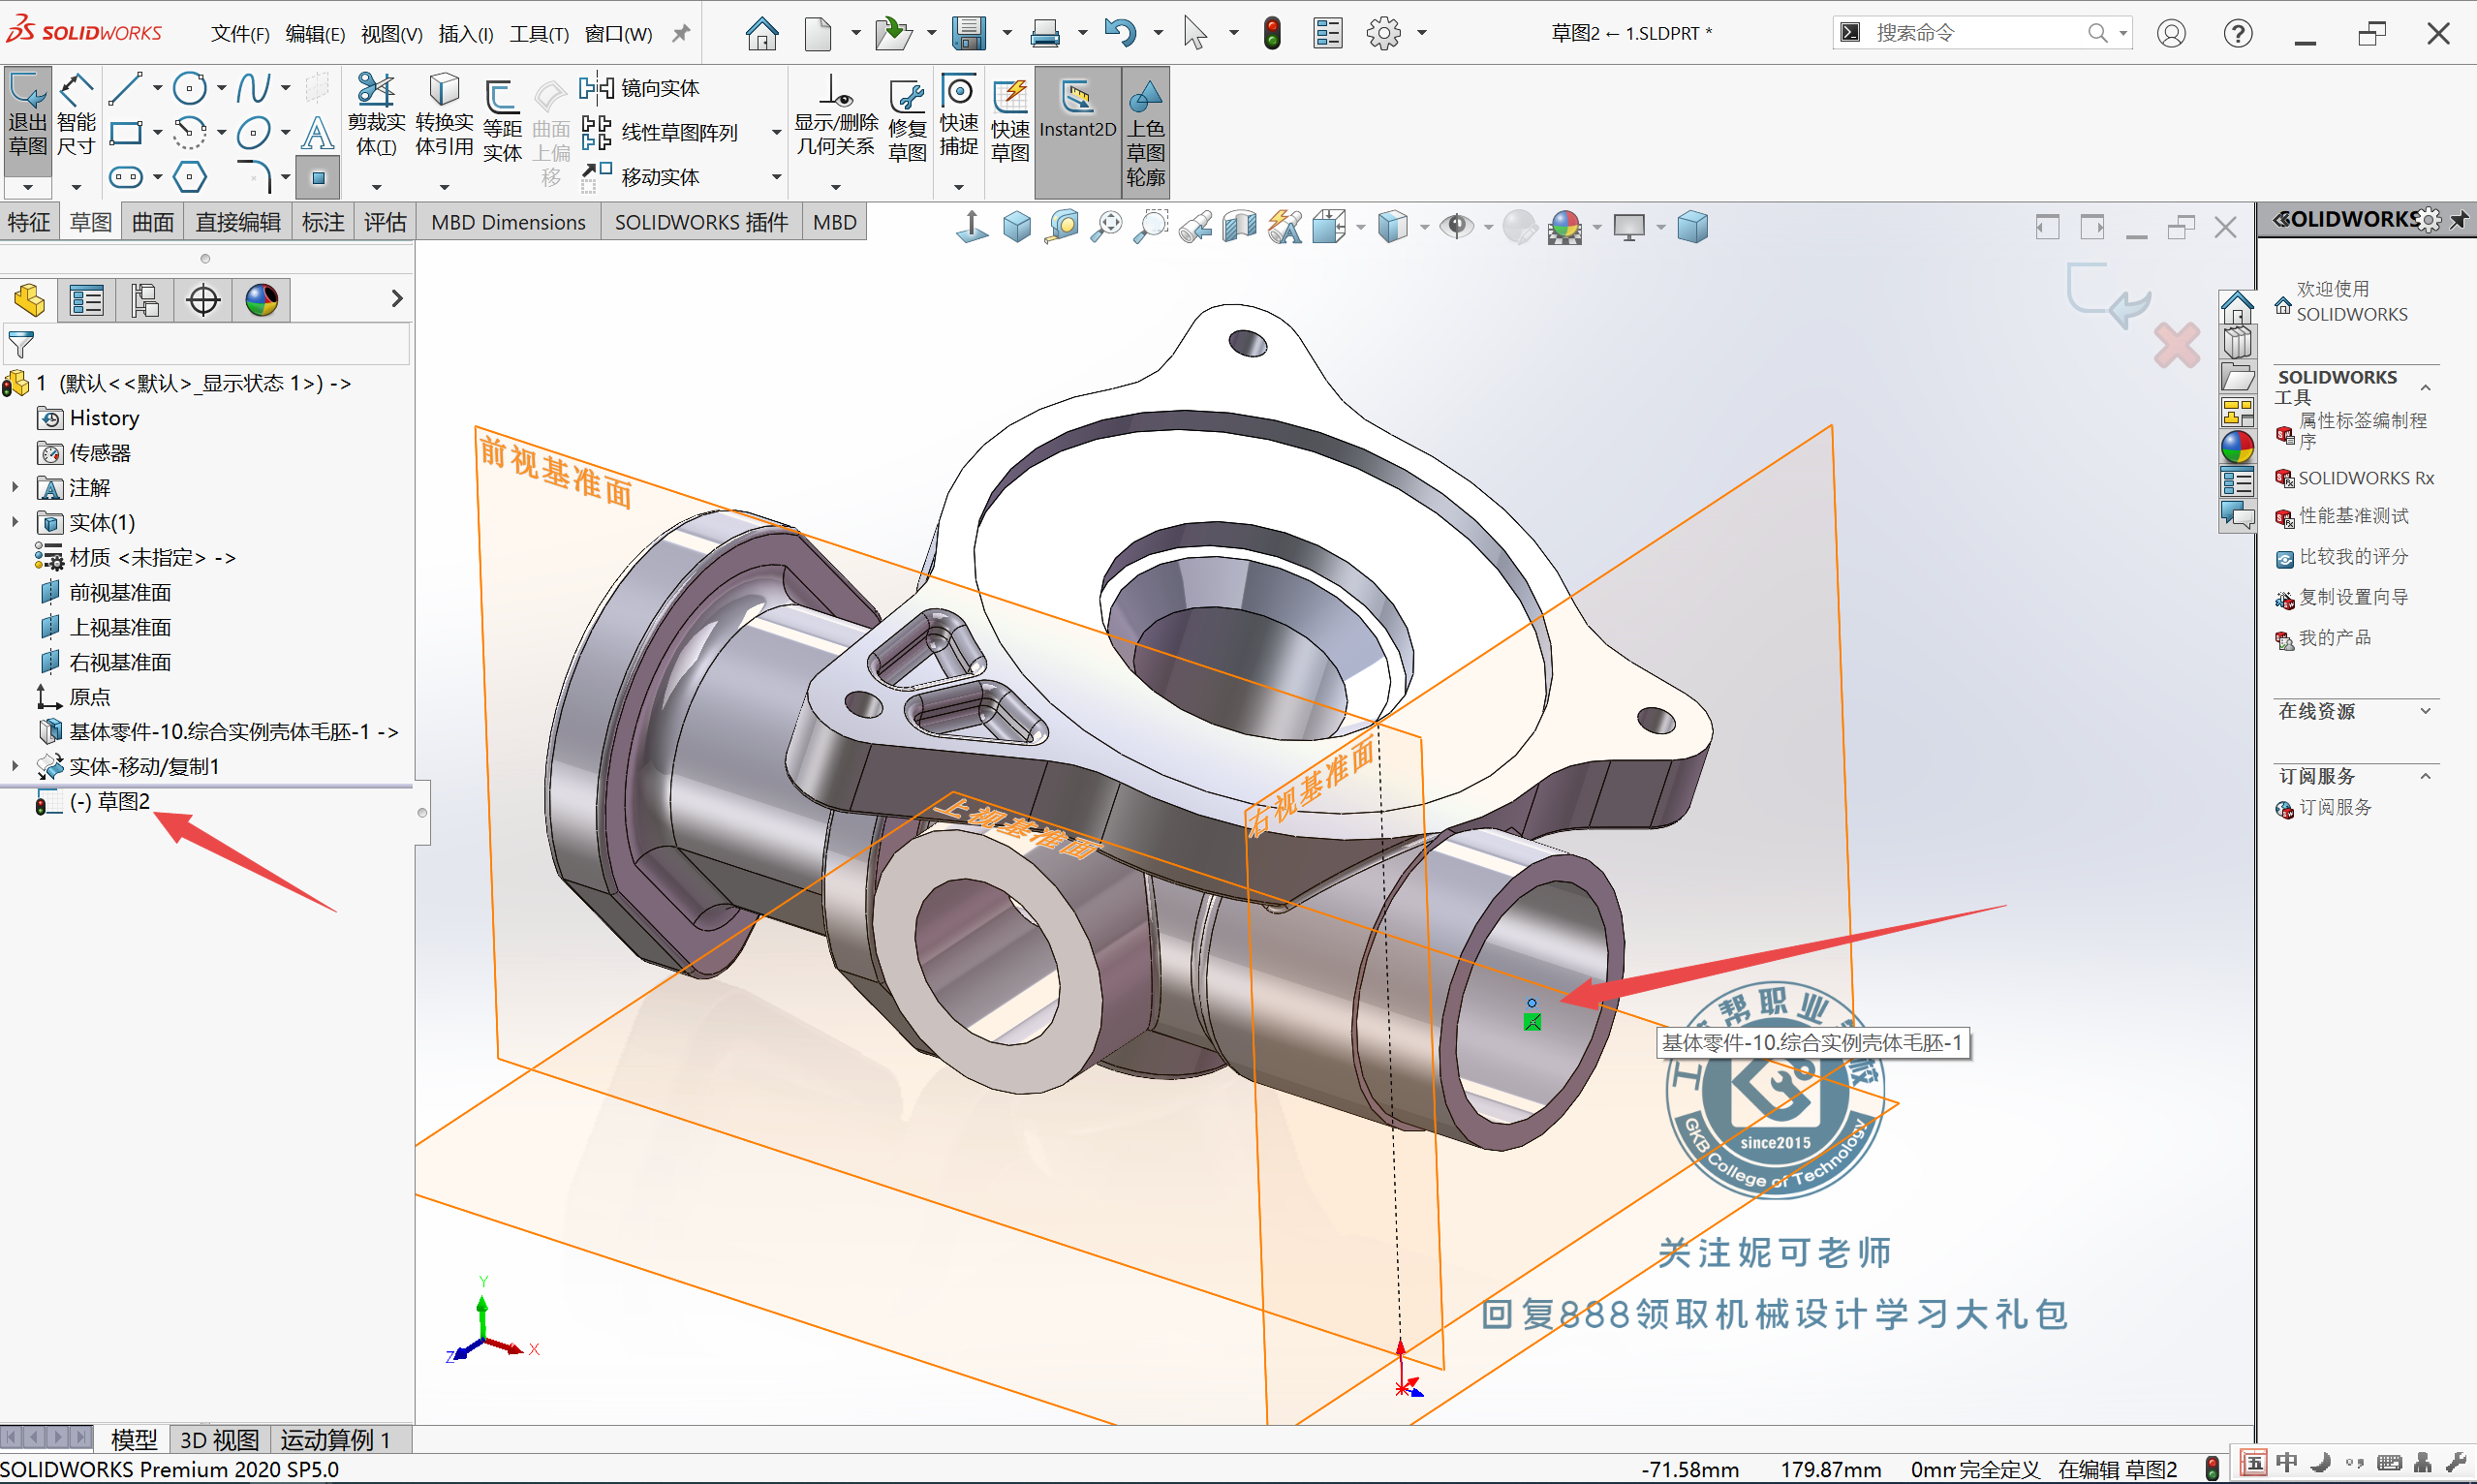Select the Corner Rectangle tool
The height and width of the screenshot is (1484, 2477).
(x=126, y=133)
